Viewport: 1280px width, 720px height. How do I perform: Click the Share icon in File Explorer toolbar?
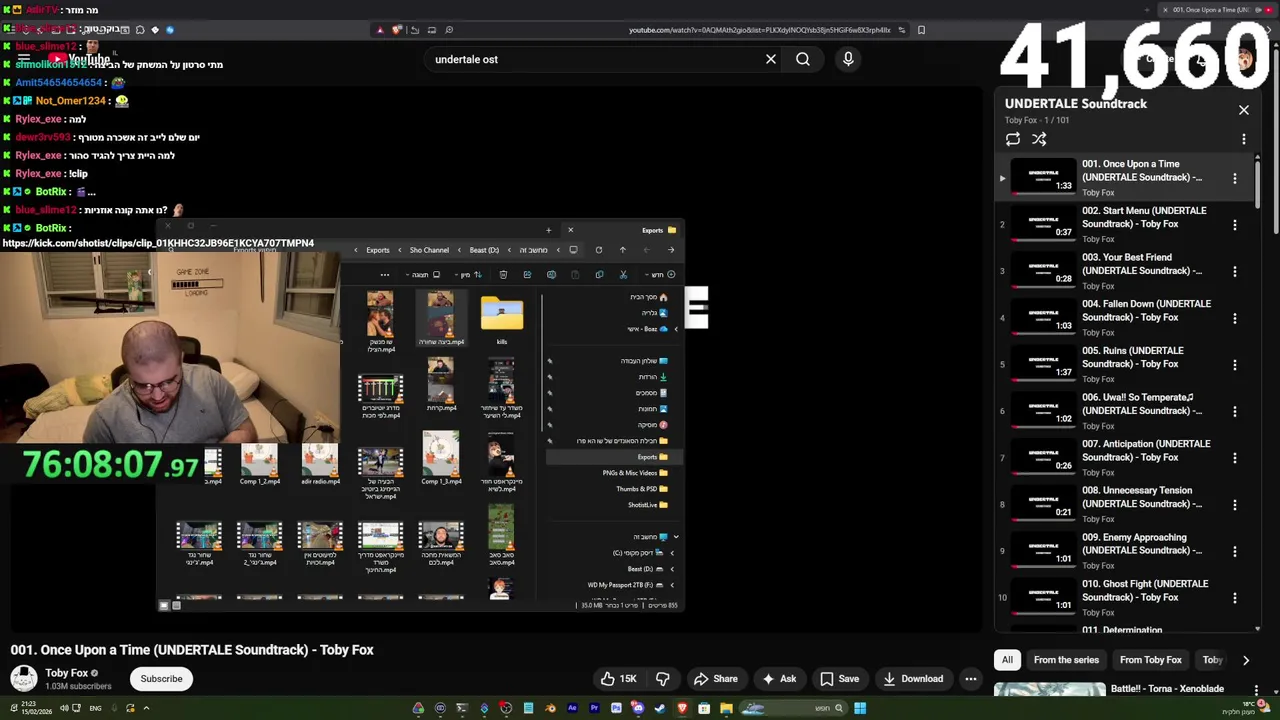(x=527, y=275)
